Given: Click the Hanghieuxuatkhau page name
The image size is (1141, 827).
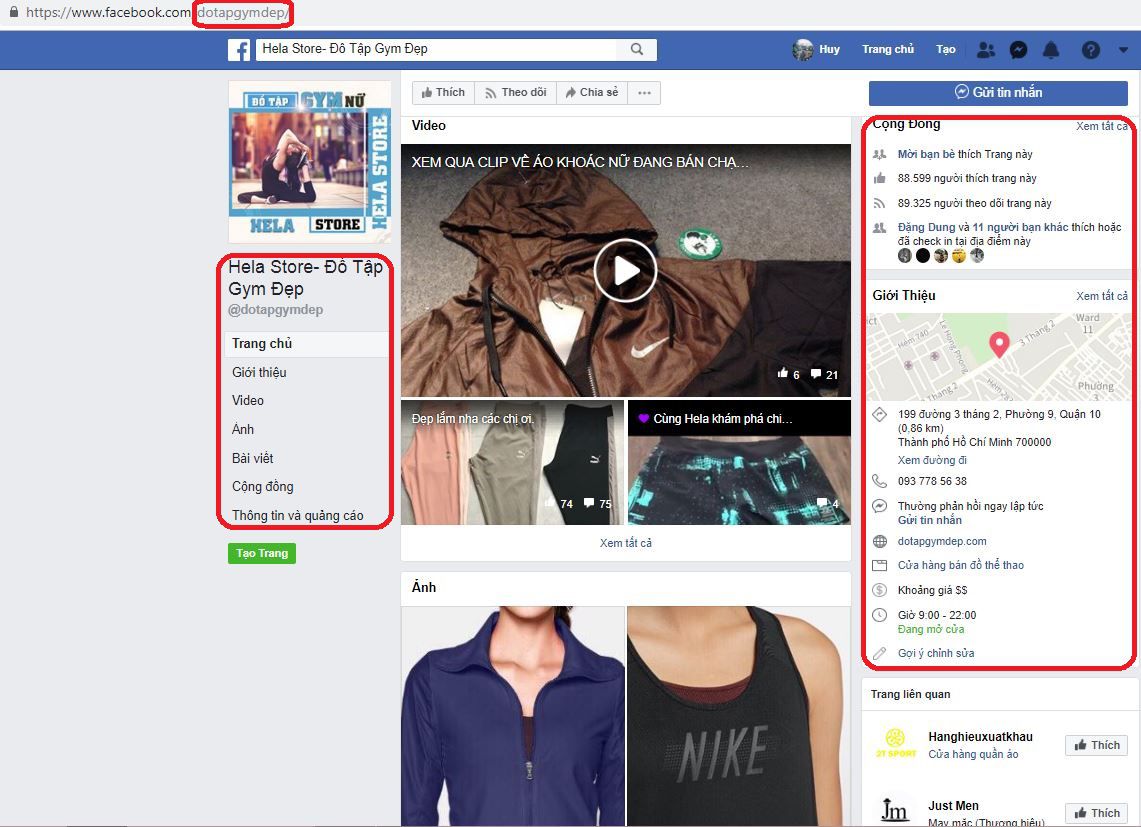Looking at the screenshot, I should click(980, 737).
